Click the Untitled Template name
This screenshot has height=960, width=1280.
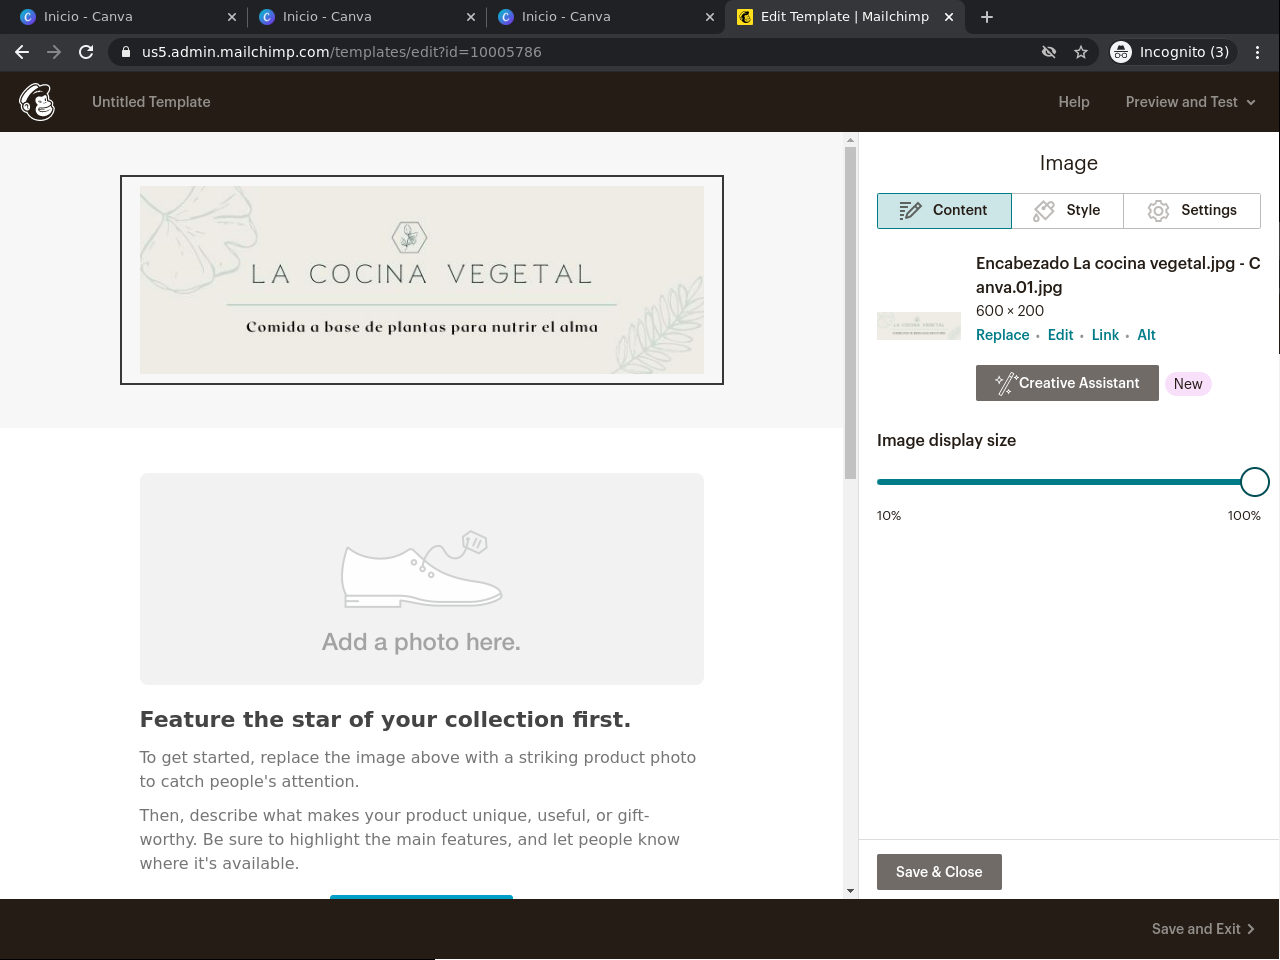pos(151,102)
